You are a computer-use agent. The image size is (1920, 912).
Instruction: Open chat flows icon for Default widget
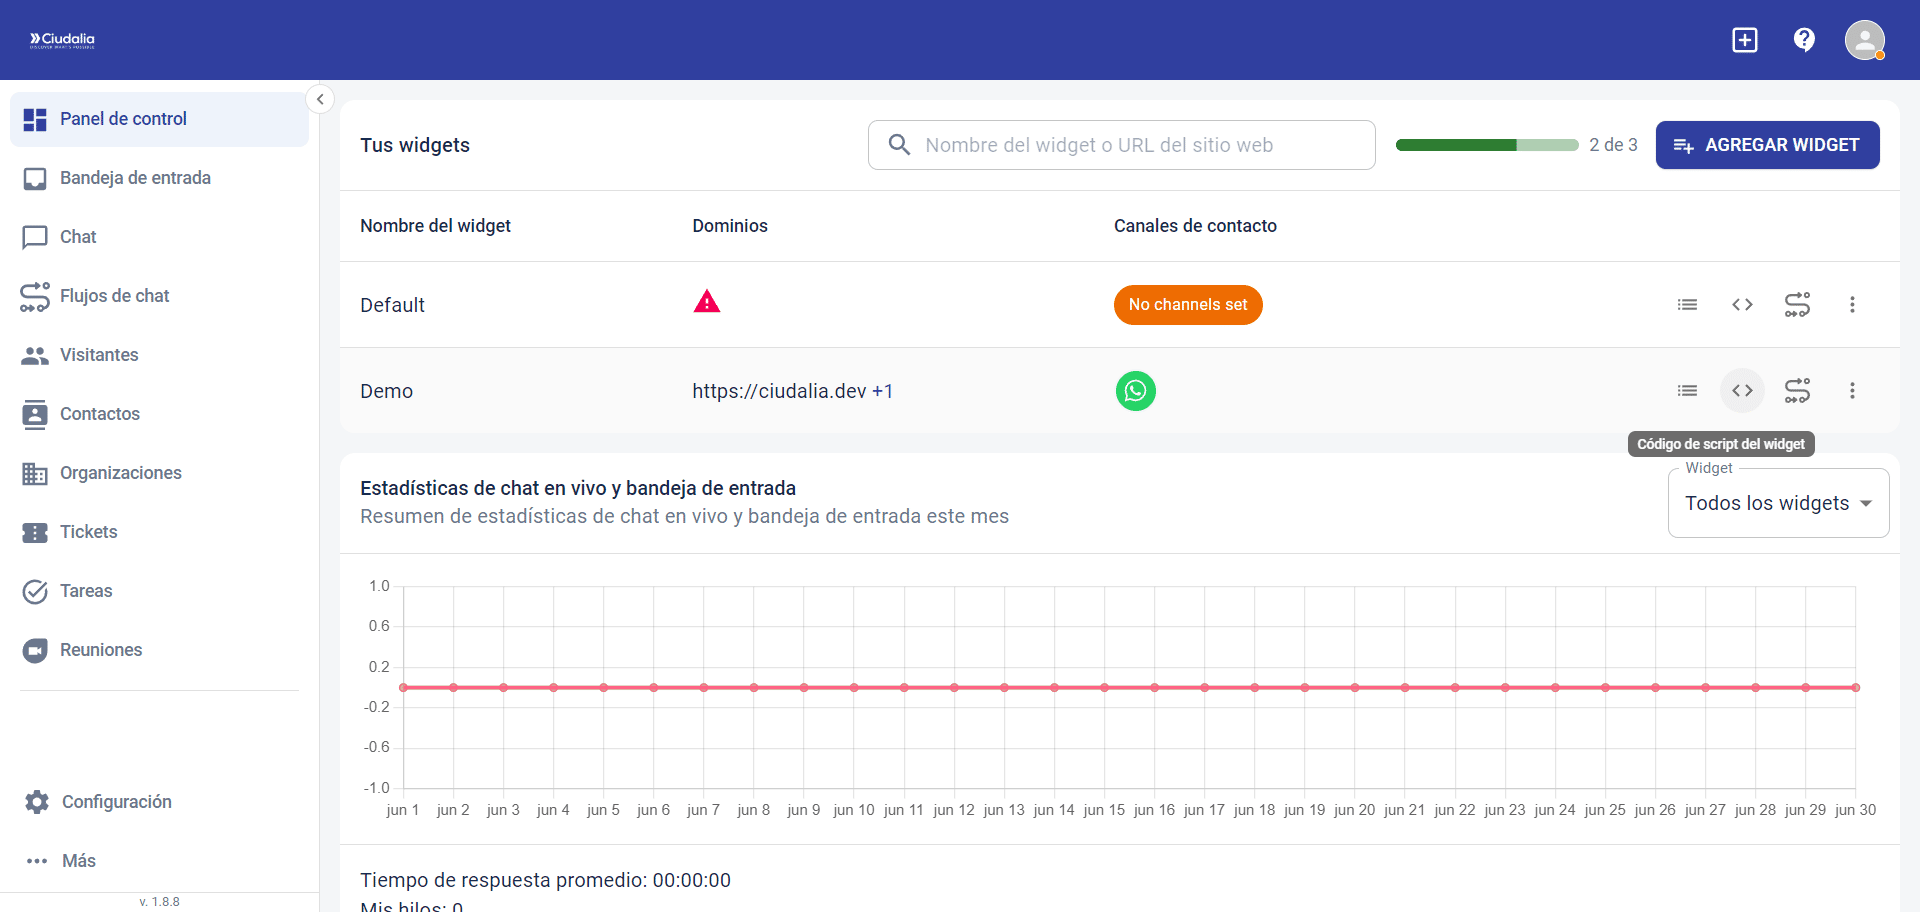pos(1797,305)
